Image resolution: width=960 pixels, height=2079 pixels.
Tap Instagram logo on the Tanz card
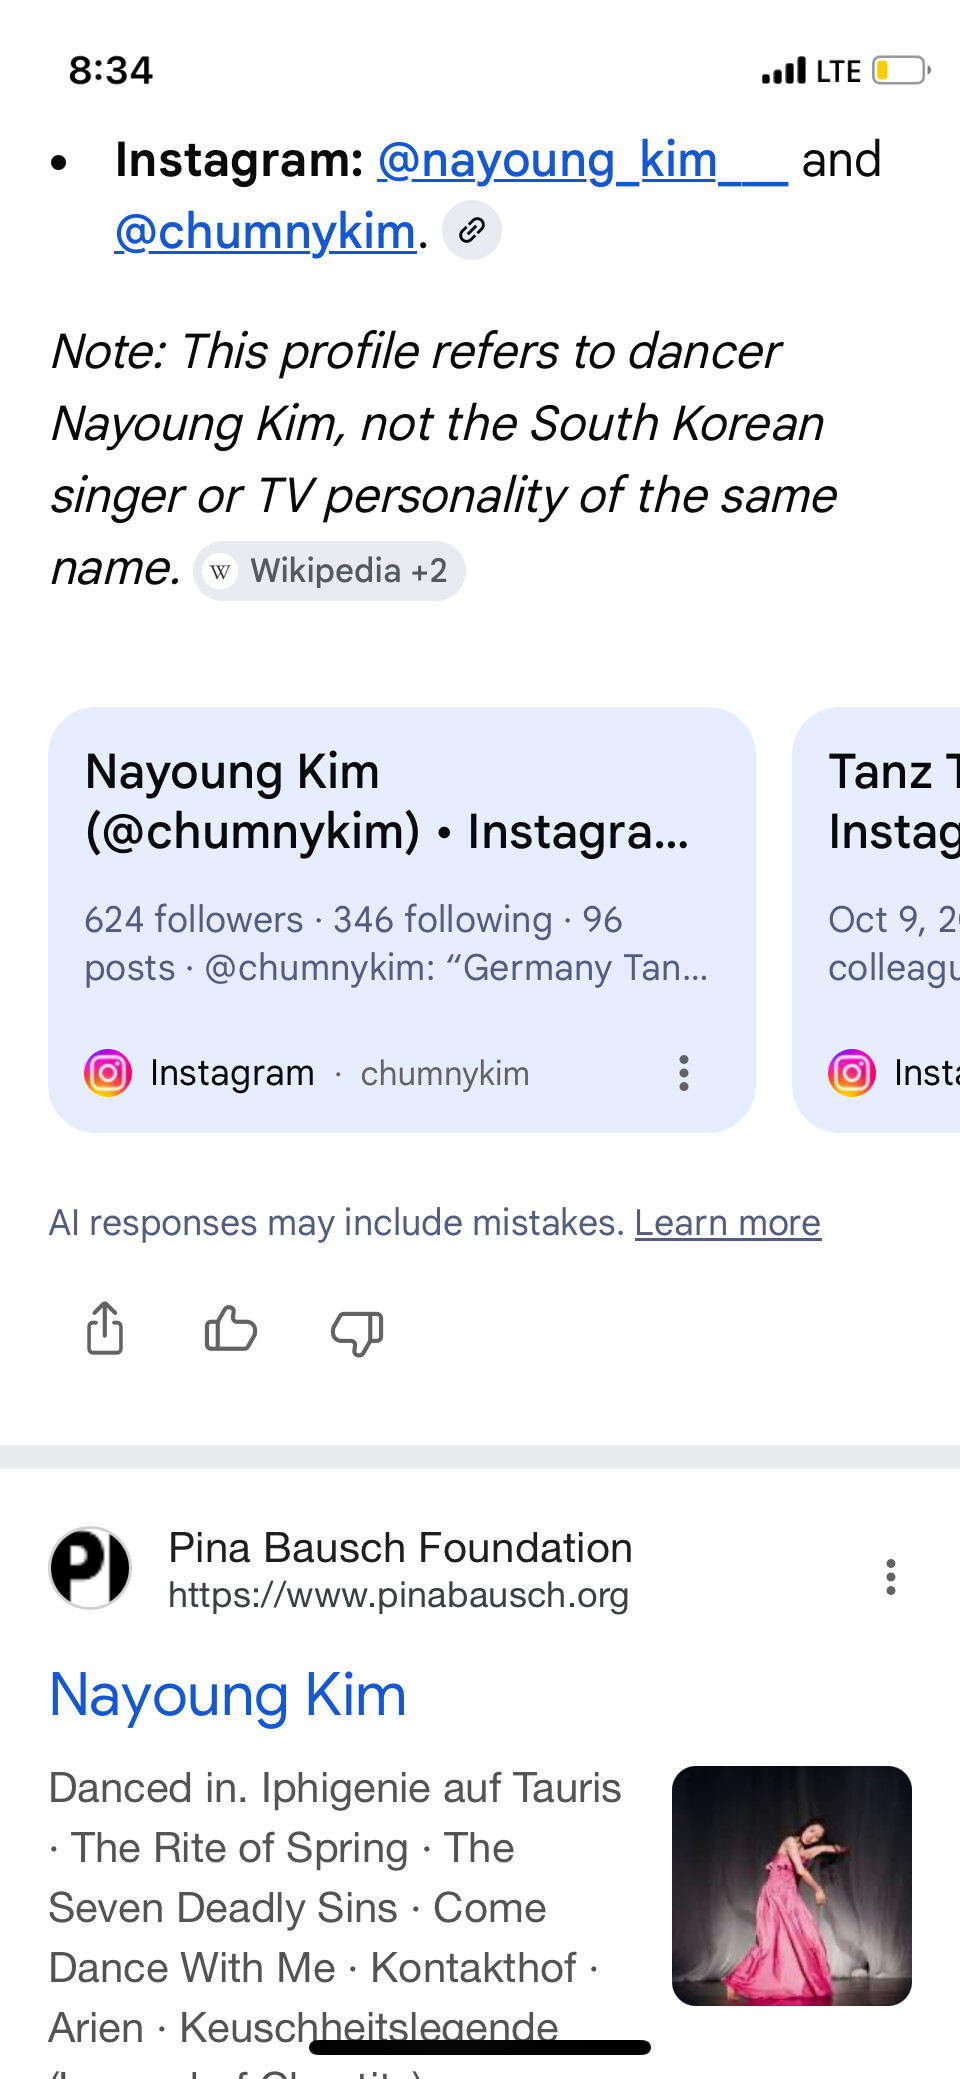852,1073
